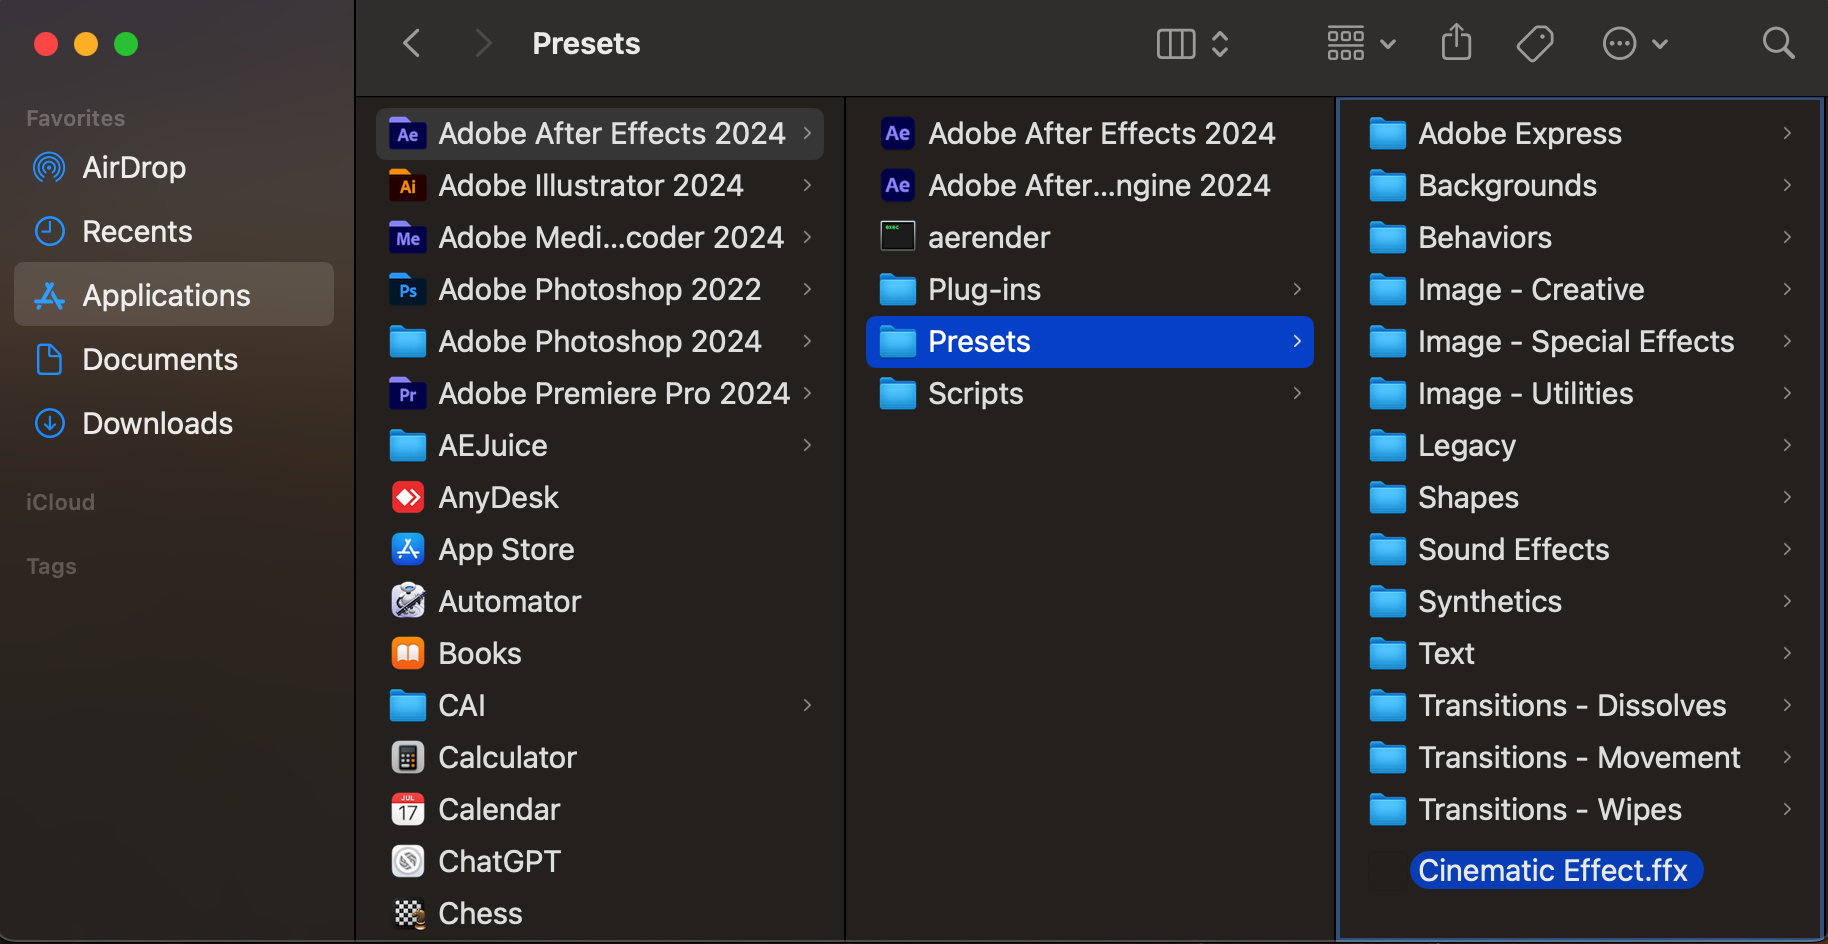Open the More actions ellipsis dropdown
This screenshot has height=944, width=1828.
(x=1634, y=43)
